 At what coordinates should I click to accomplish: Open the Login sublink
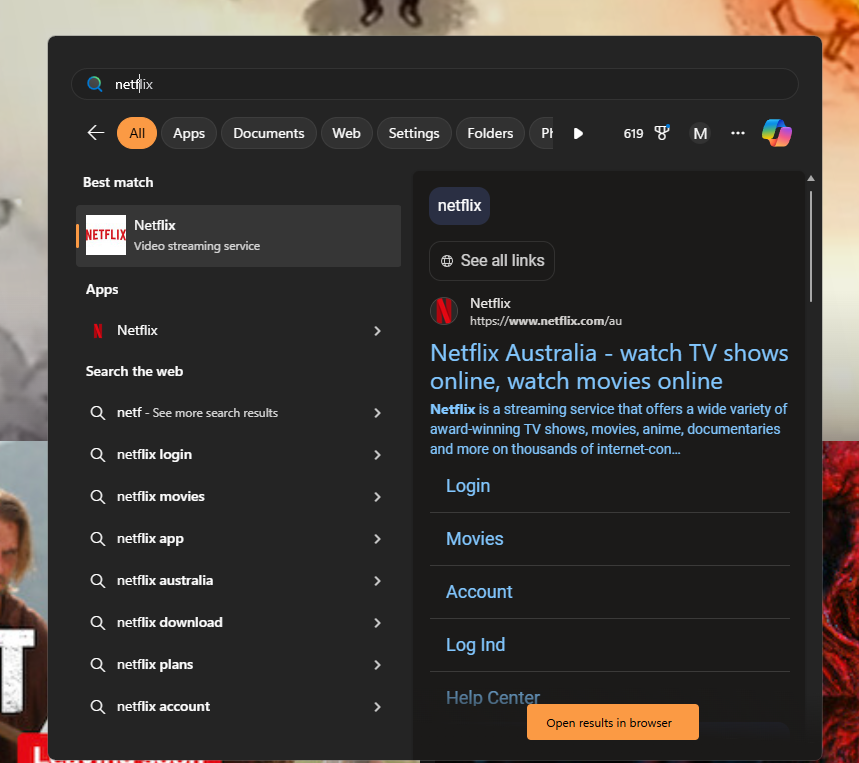coord(468,486)
